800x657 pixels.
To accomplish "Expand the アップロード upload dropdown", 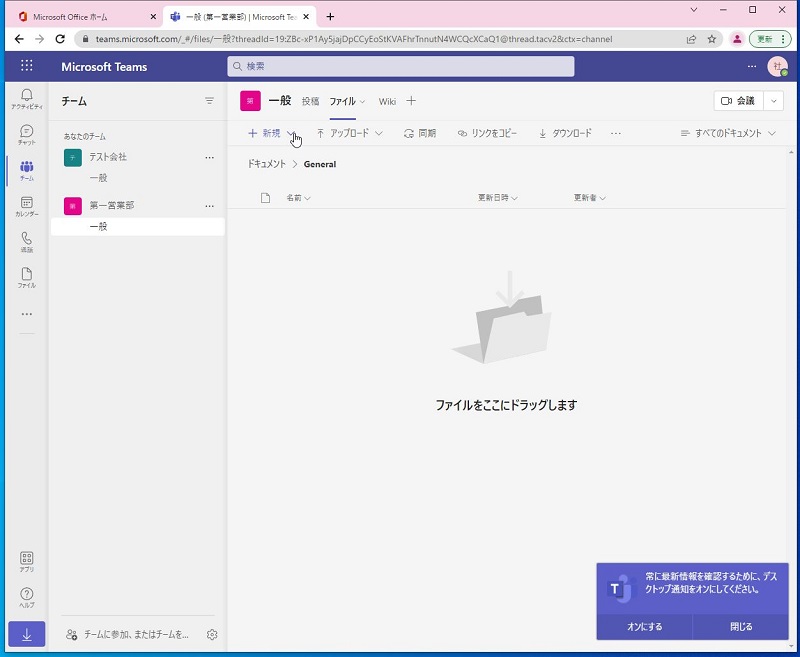I will tap(379, 134).
